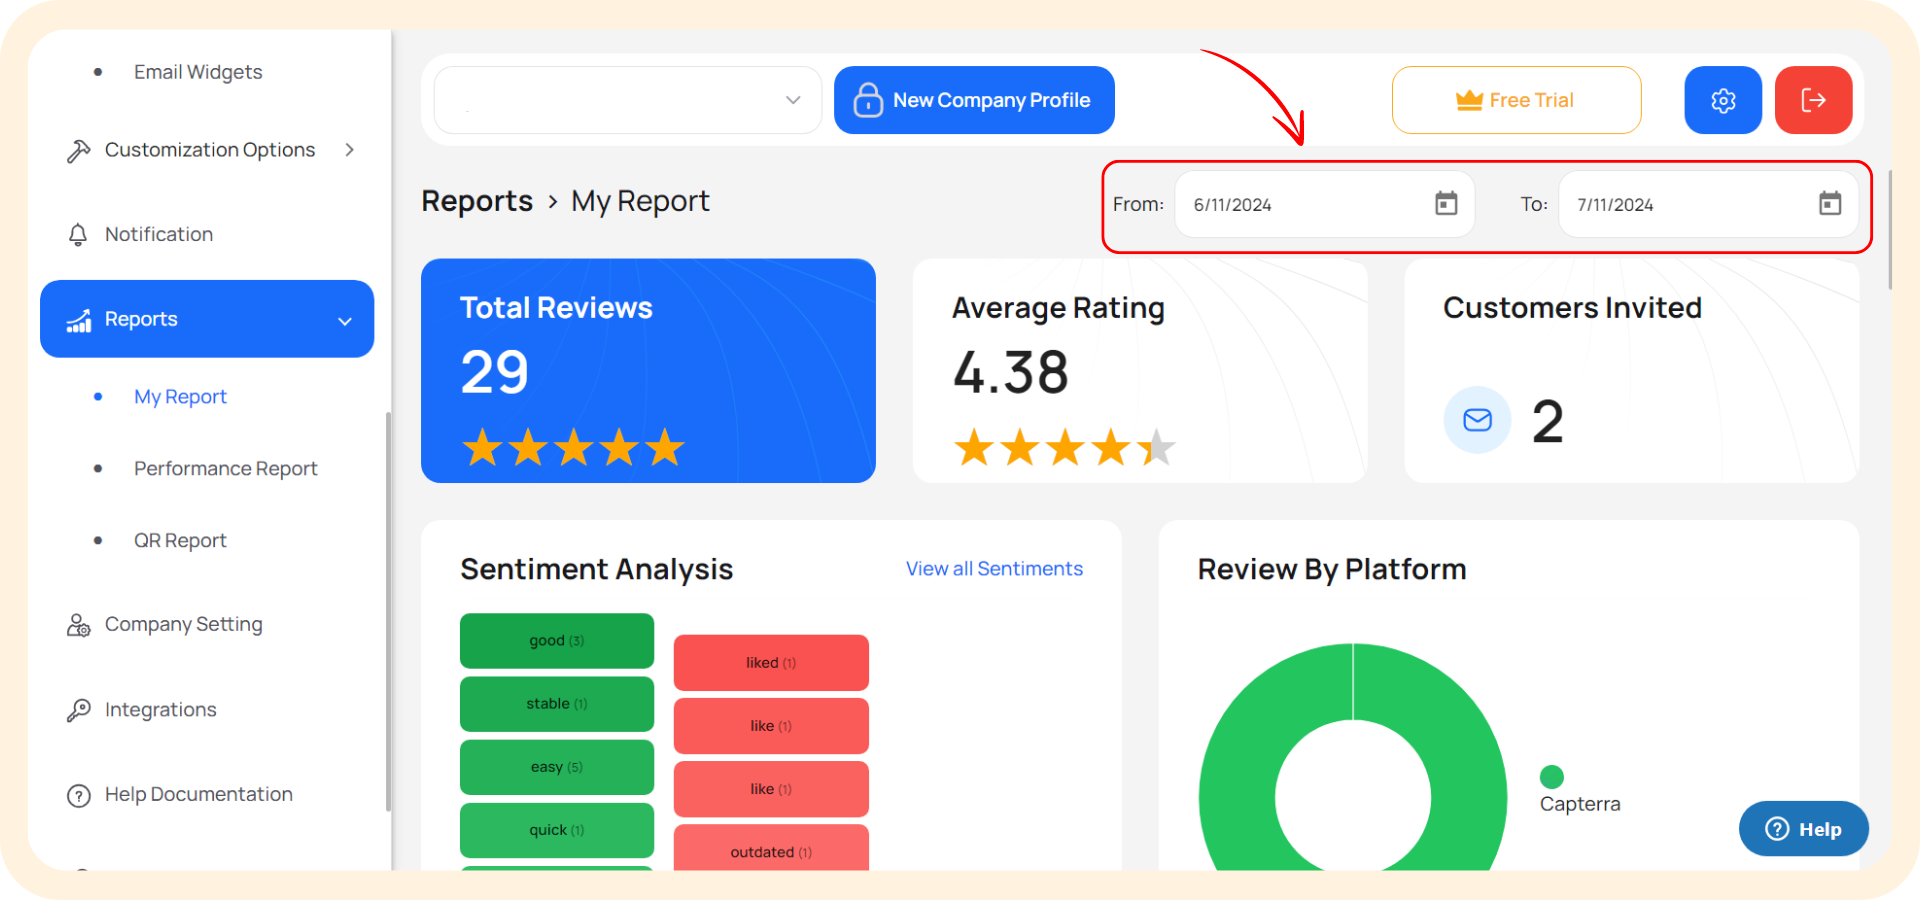Click New Company Profile button
The image size is (1920, 900).
click(974, 100)
